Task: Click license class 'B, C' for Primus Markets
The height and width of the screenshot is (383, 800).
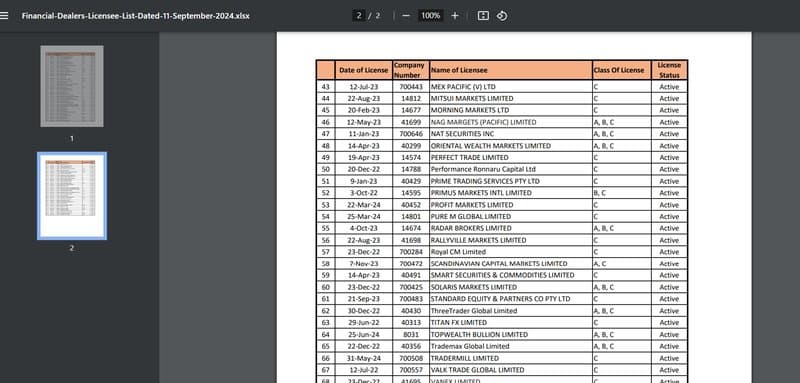Action: pos(599,193)
